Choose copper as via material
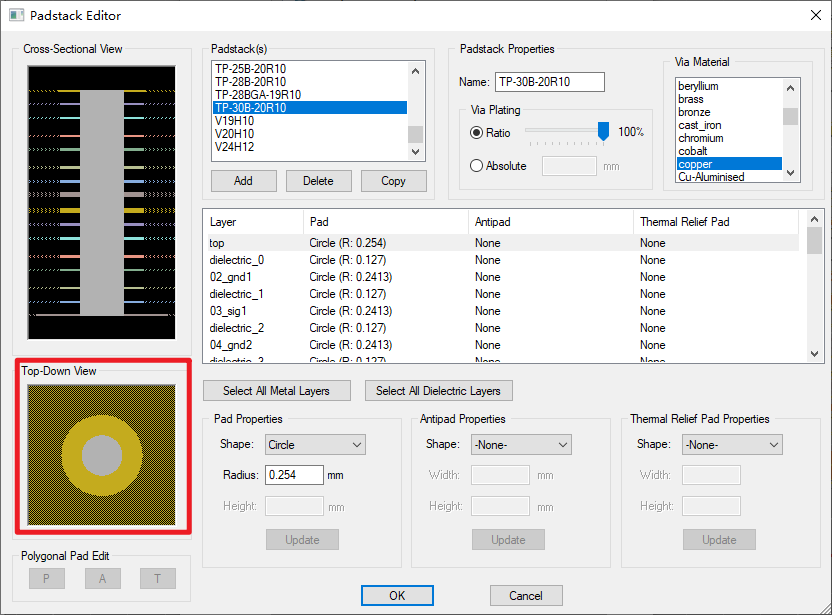The image size is (832, 615). (730, 164)
